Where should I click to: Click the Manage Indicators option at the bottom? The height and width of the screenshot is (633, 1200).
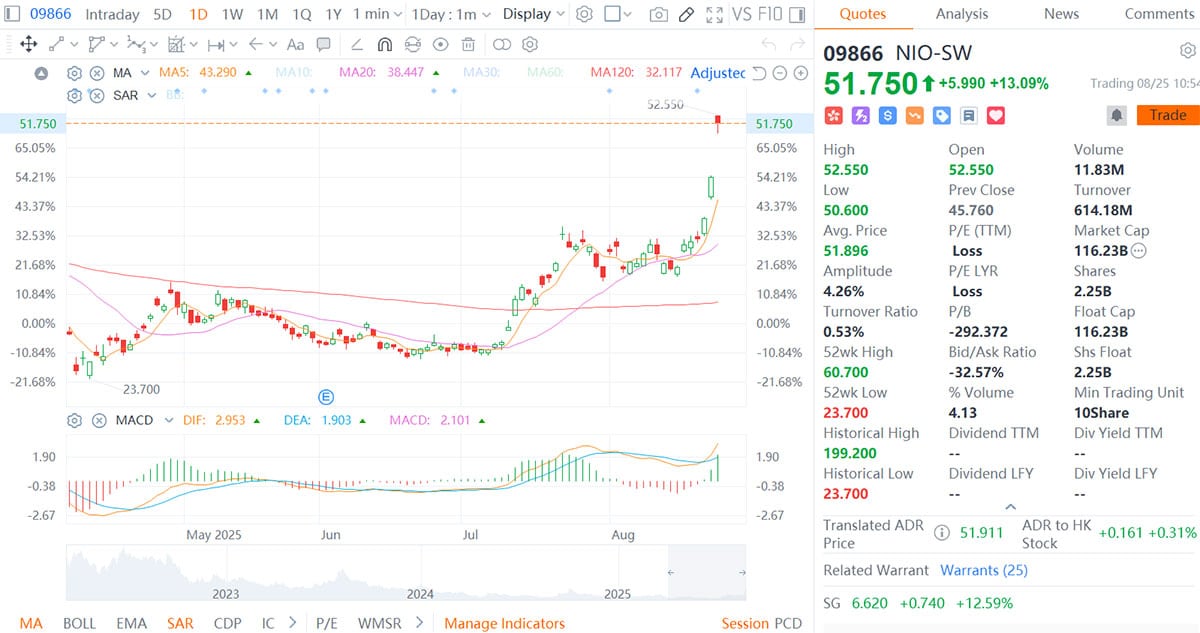pos(504,622)
